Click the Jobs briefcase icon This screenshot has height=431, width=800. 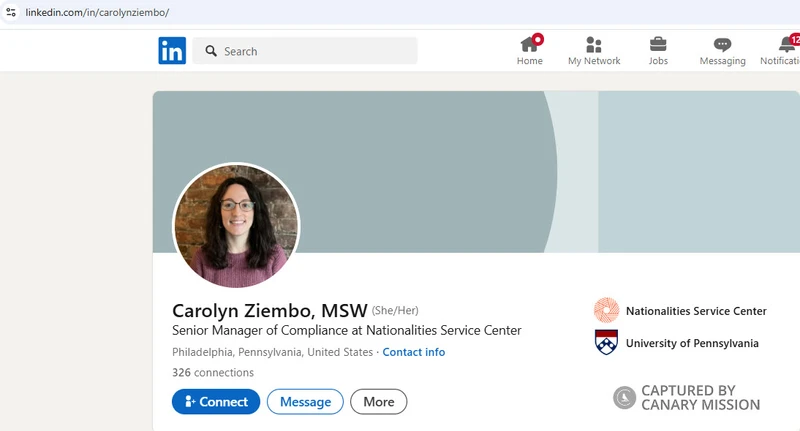click(658, 44)
